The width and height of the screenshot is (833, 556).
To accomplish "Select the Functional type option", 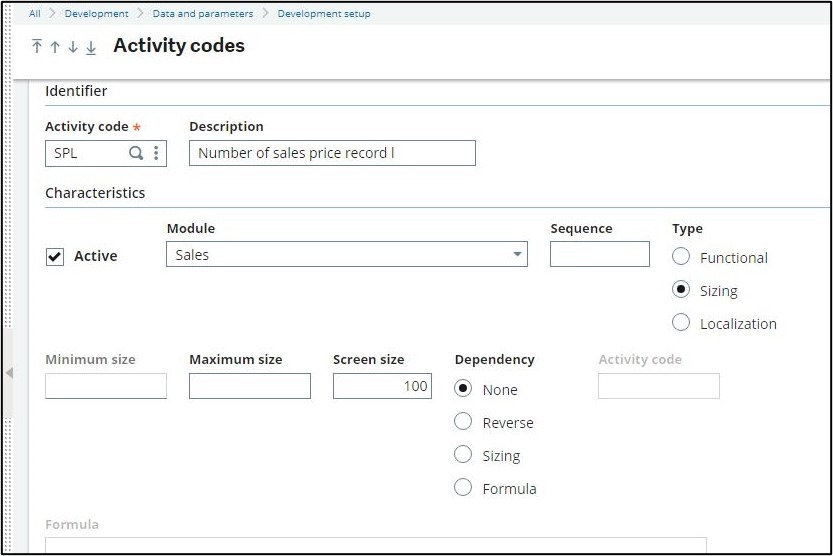I will point(681,257).
